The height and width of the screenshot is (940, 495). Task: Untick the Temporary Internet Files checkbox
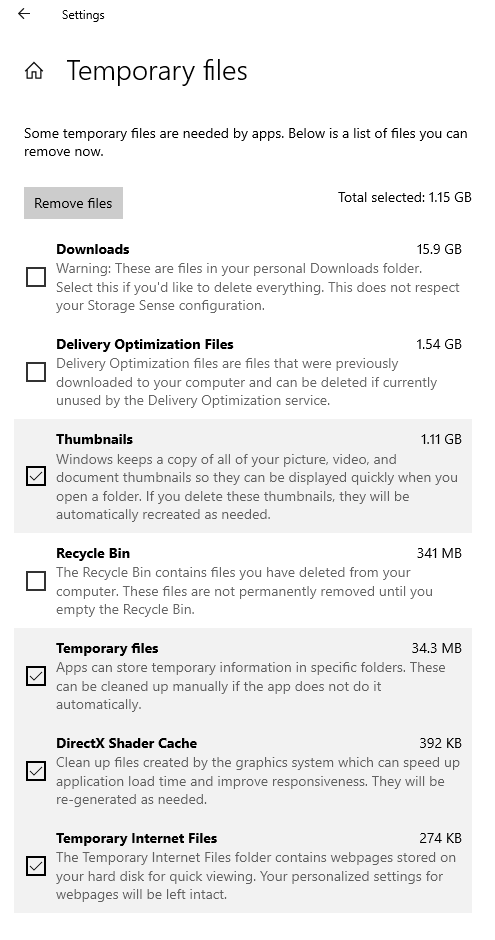pyautogui.click(x=36, y=866)
